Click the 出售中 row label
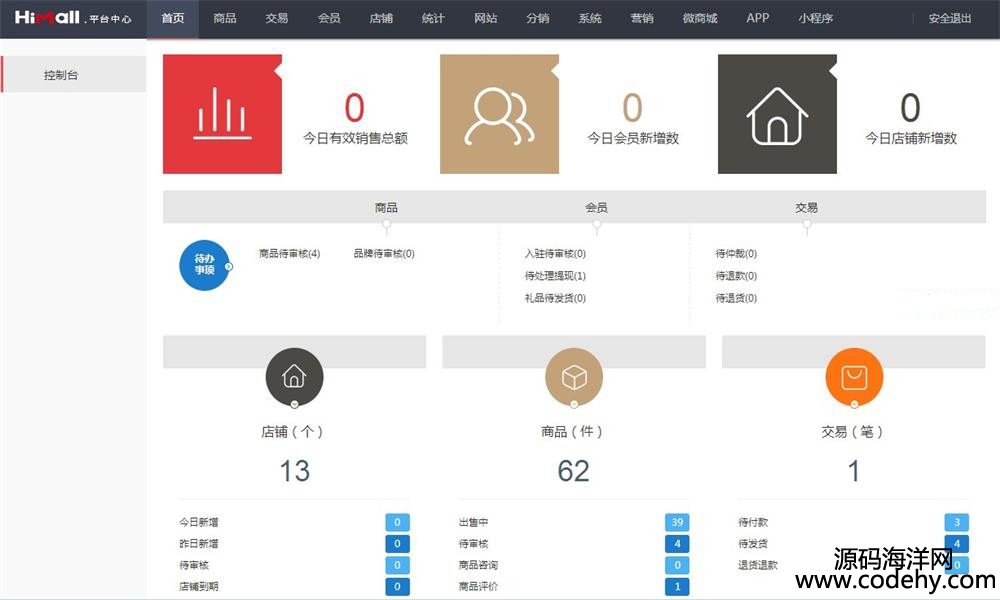 [473, 522]
